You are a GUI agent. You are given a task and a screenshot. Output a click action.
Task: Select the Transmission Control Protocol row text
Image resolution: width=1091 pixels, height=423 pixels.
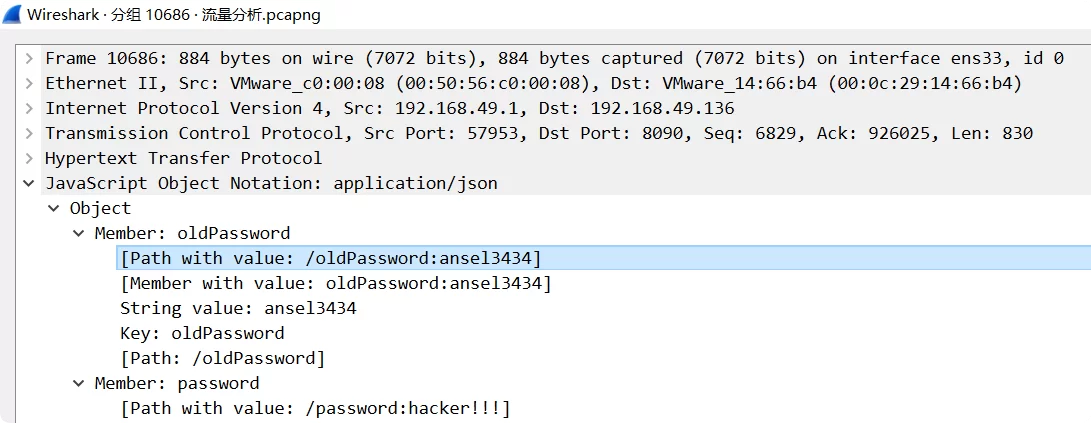click(539, 134)
